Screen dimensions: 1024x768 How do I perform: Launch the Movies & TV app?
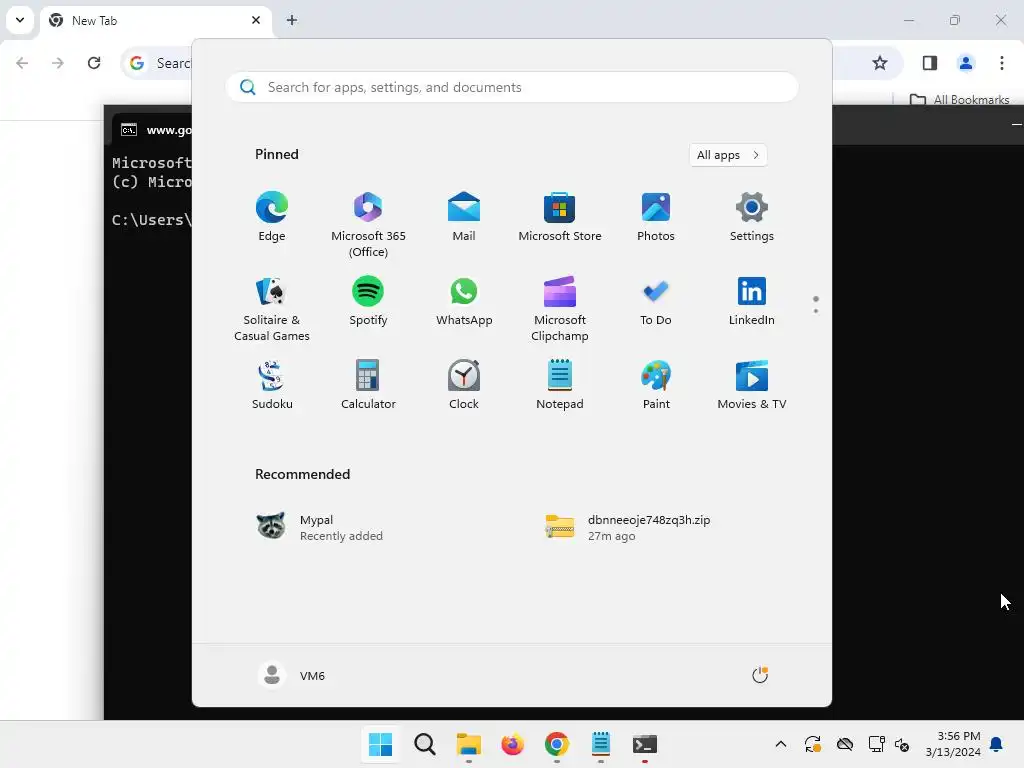coord(752,385)
